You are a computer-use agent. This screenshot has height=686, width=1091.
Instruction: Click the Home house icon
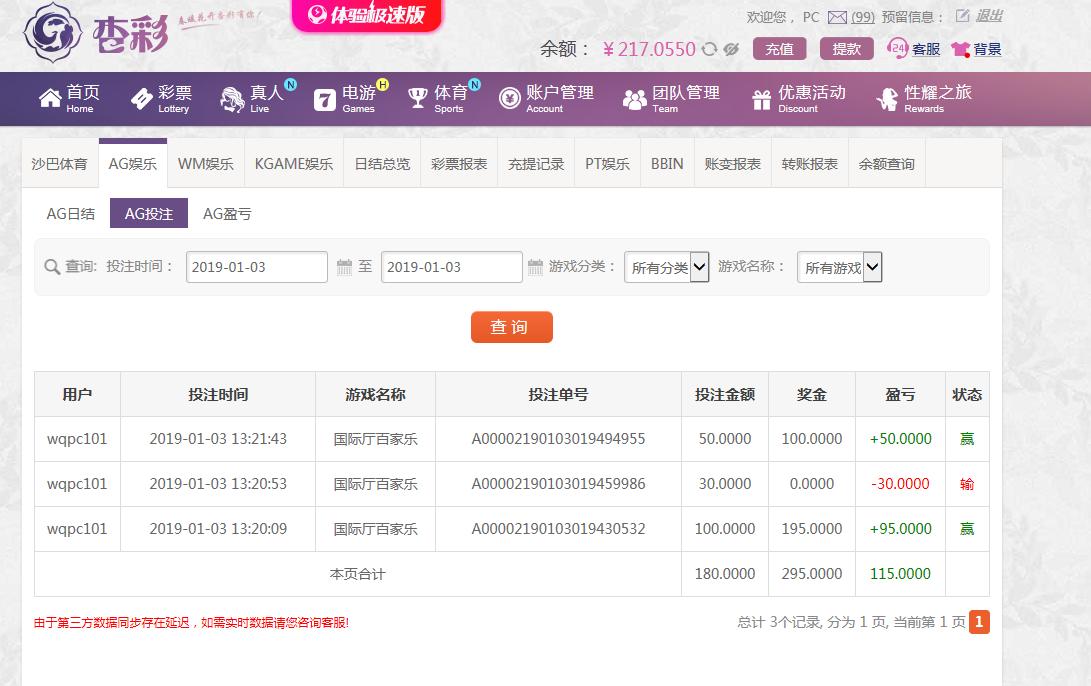(50, 99)
